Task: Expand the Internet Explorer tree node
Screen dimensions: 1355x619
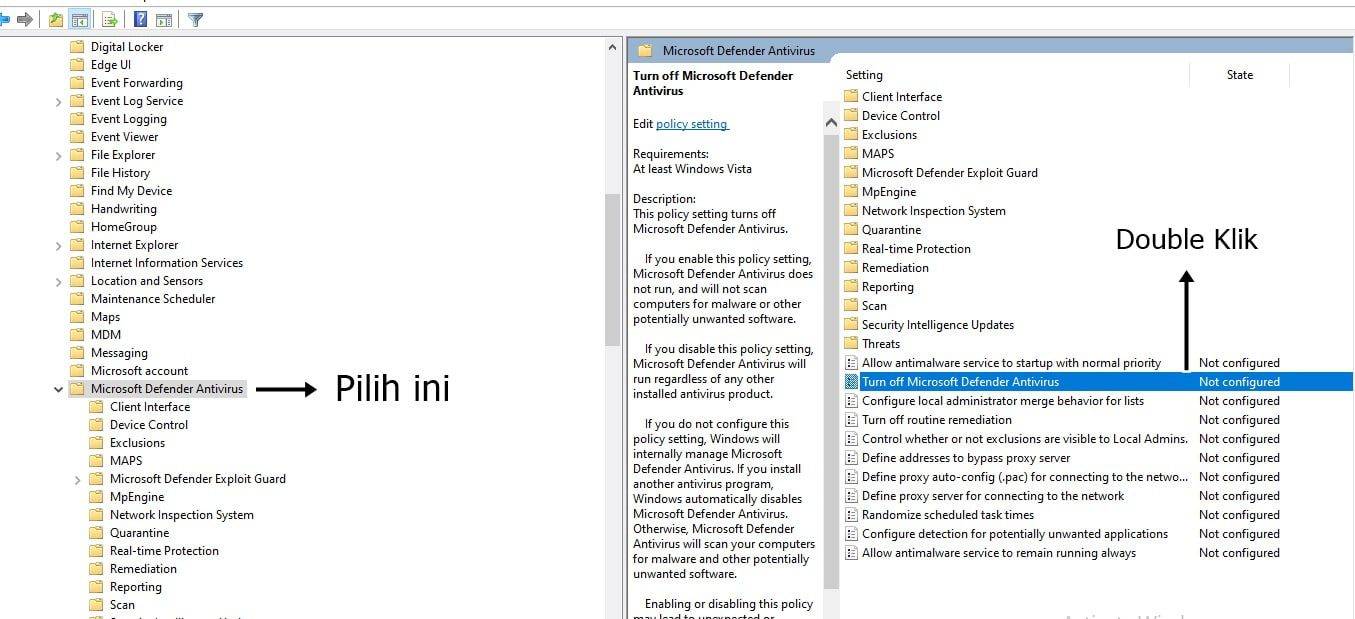Action: pos(58,245)
